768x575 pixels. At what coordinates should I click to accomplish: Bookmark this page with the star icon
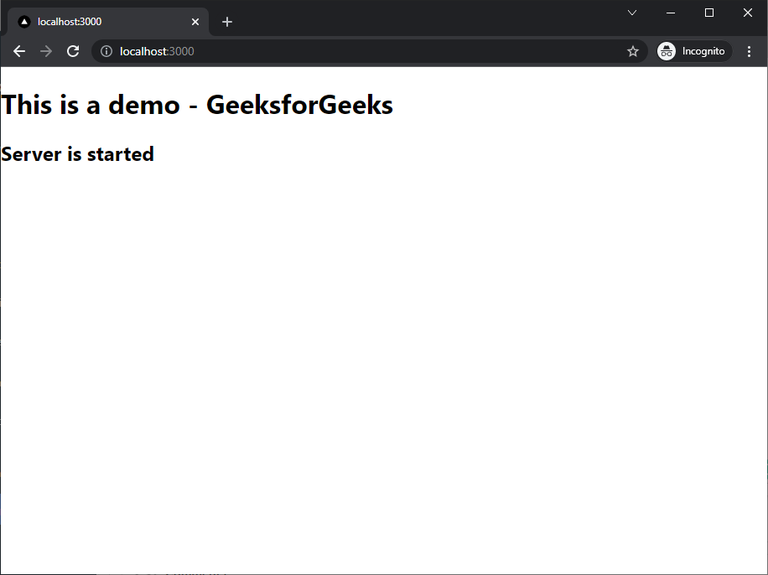(x=633, y=51)
